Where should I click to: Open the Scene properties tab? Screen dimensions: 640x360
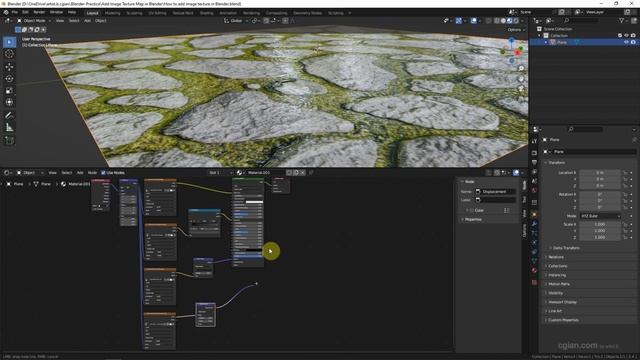[x=534, y=181]
